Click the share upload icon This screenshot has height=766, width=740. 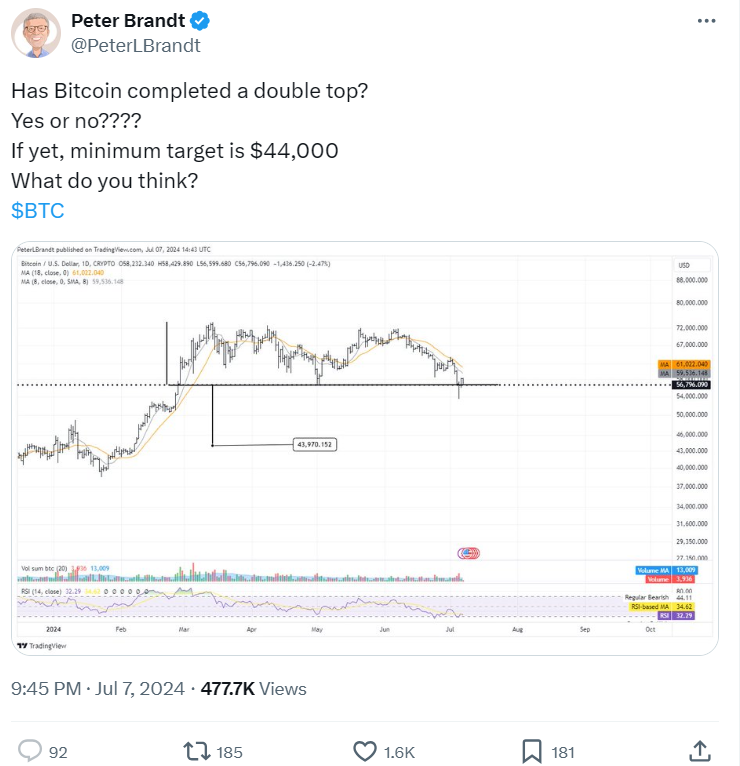pyautogui.click(x=701, y=750)
